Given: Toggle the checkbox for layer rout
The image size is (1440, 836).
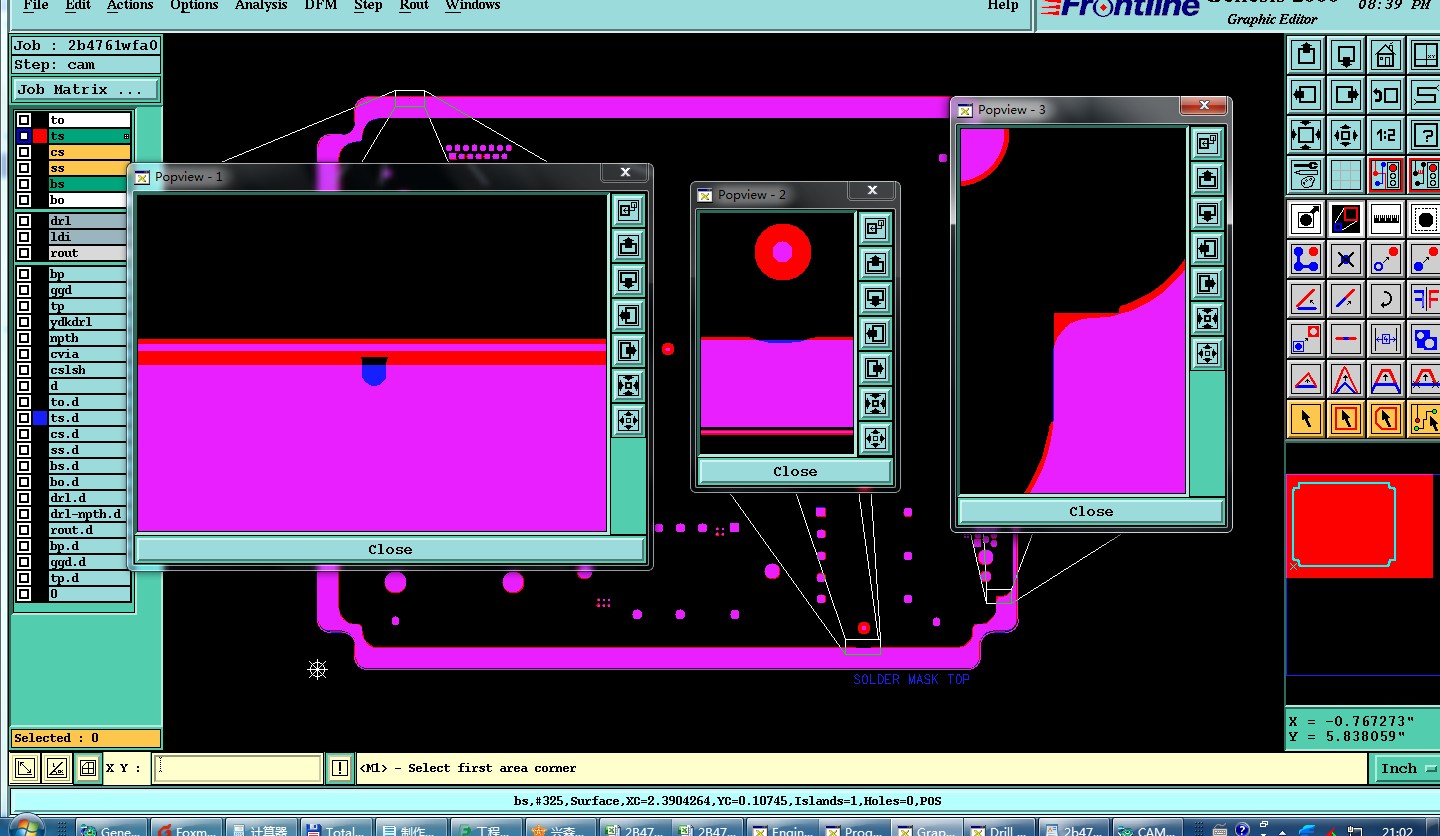Looking at the screenshot, I should 24,253.
